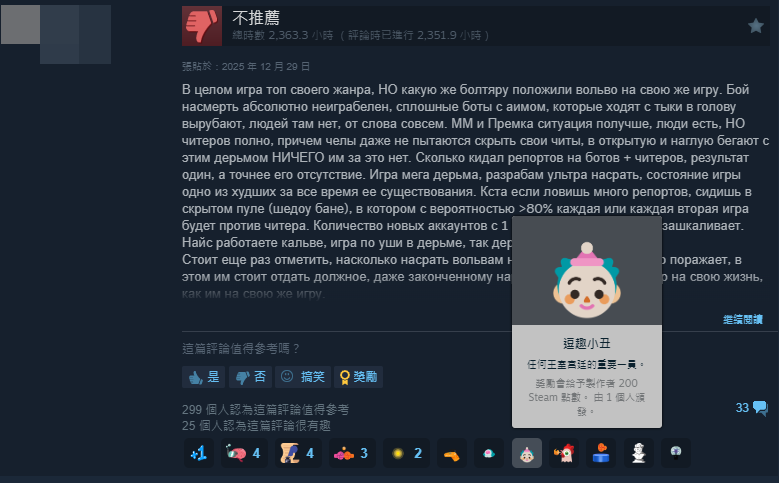This screenshot has height=483, width=779.
Task: Select the brain award with count 4
Action: [244, 453]
